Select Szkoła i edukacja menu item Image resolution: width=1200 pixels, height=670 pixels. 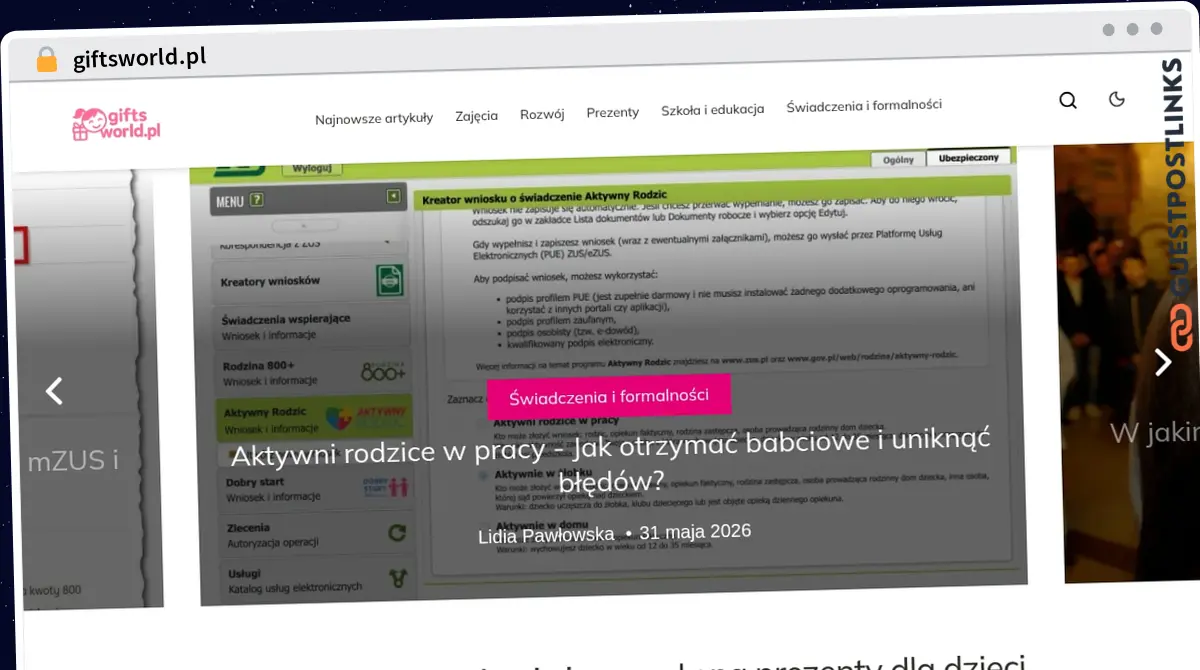pos(713,109)
